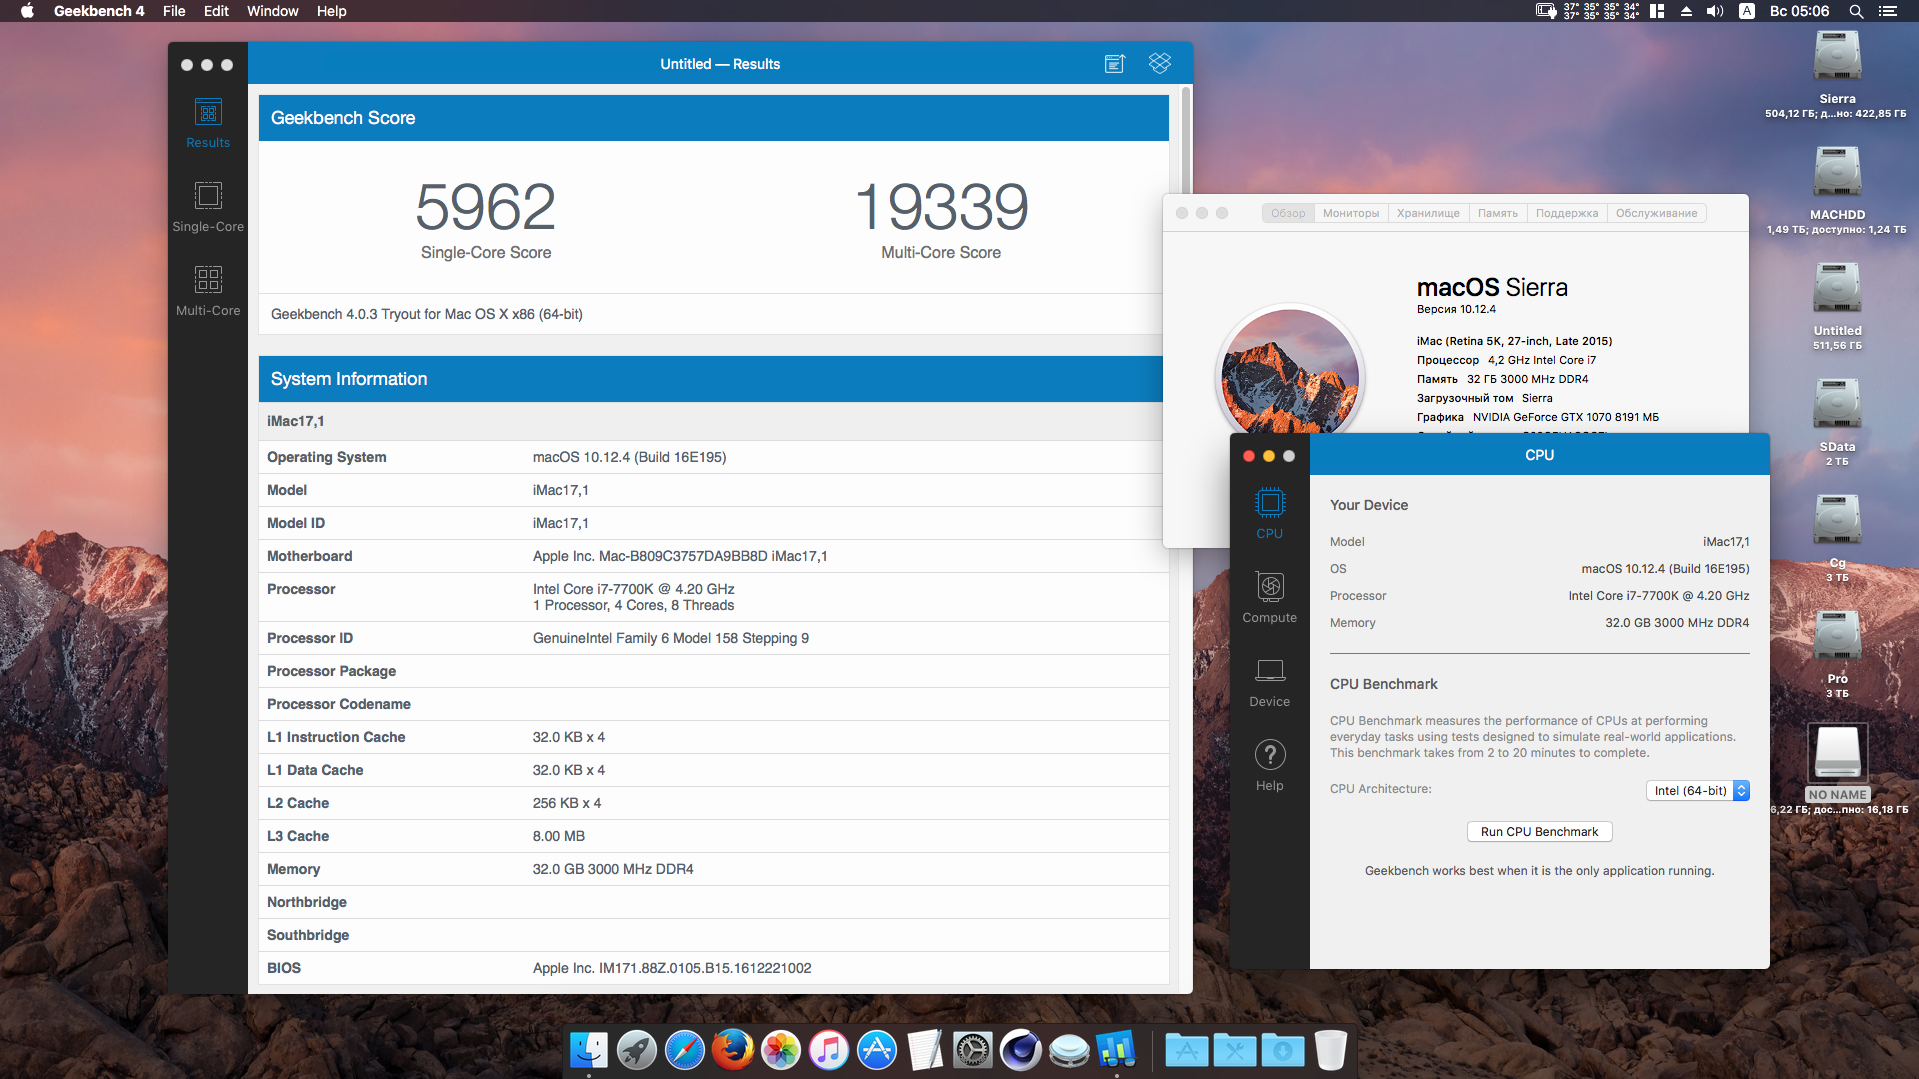1919x1079 pixels.
Task: Select Device section in benchmark window
Action: pos(1270,681)
